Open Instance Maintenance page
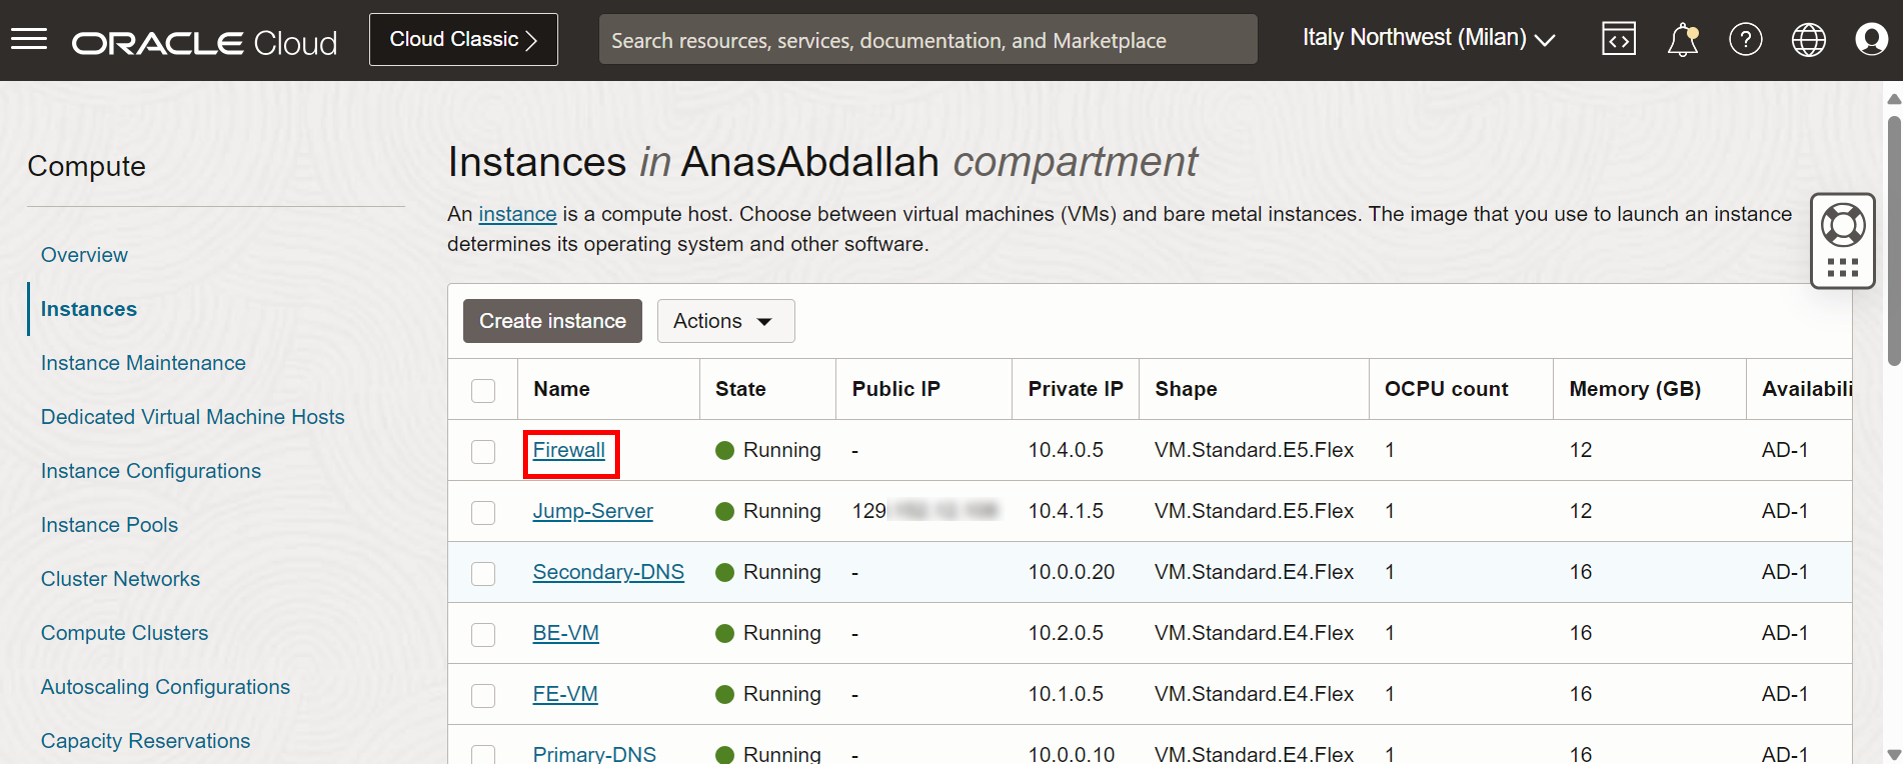The height and width of the screenshot is (764, 1903). pos(143,363)
